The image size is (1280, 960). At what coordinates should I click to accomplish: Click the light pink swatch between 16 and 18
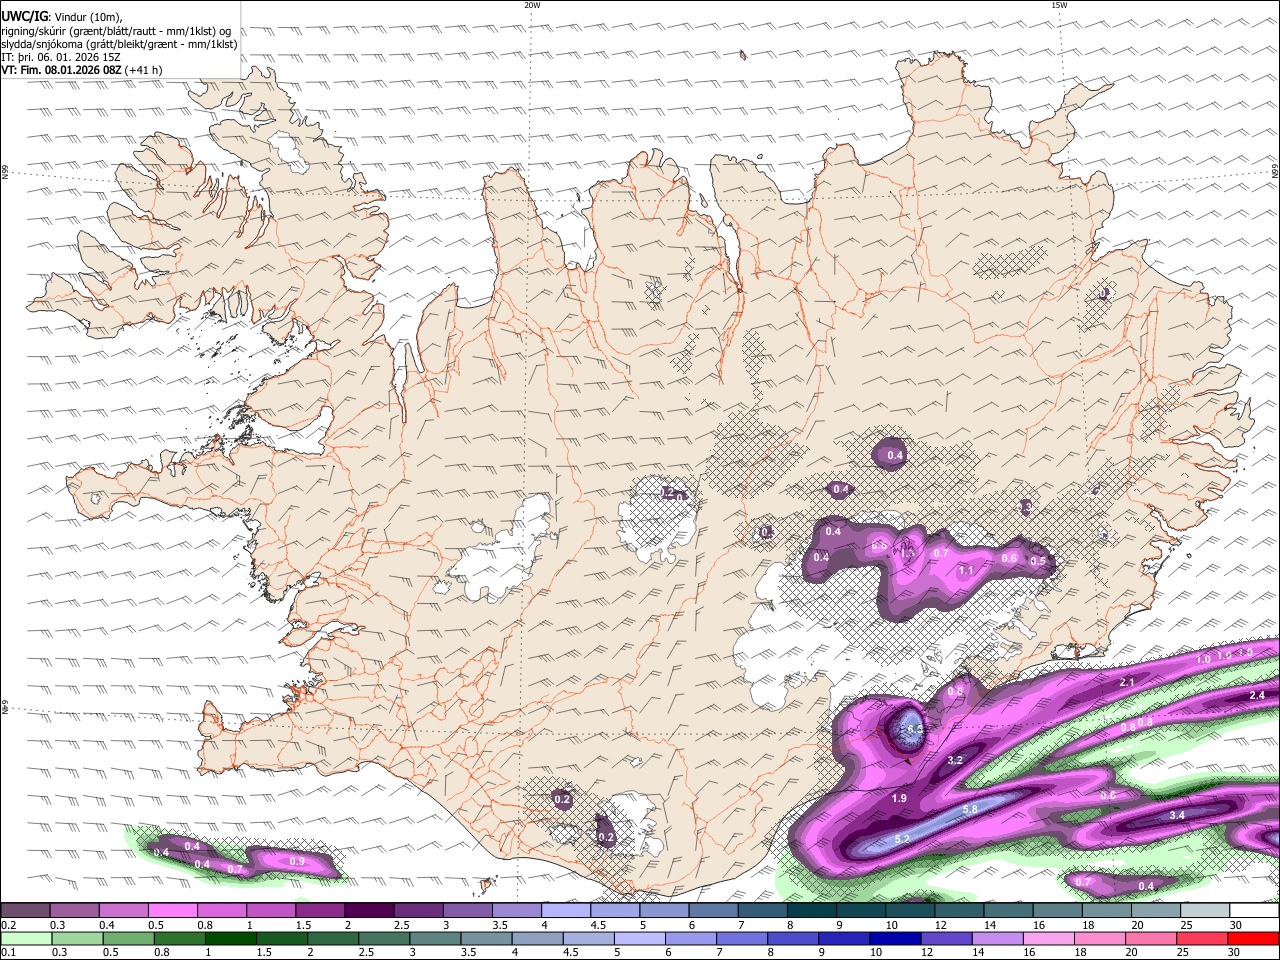click(1049, 938)
